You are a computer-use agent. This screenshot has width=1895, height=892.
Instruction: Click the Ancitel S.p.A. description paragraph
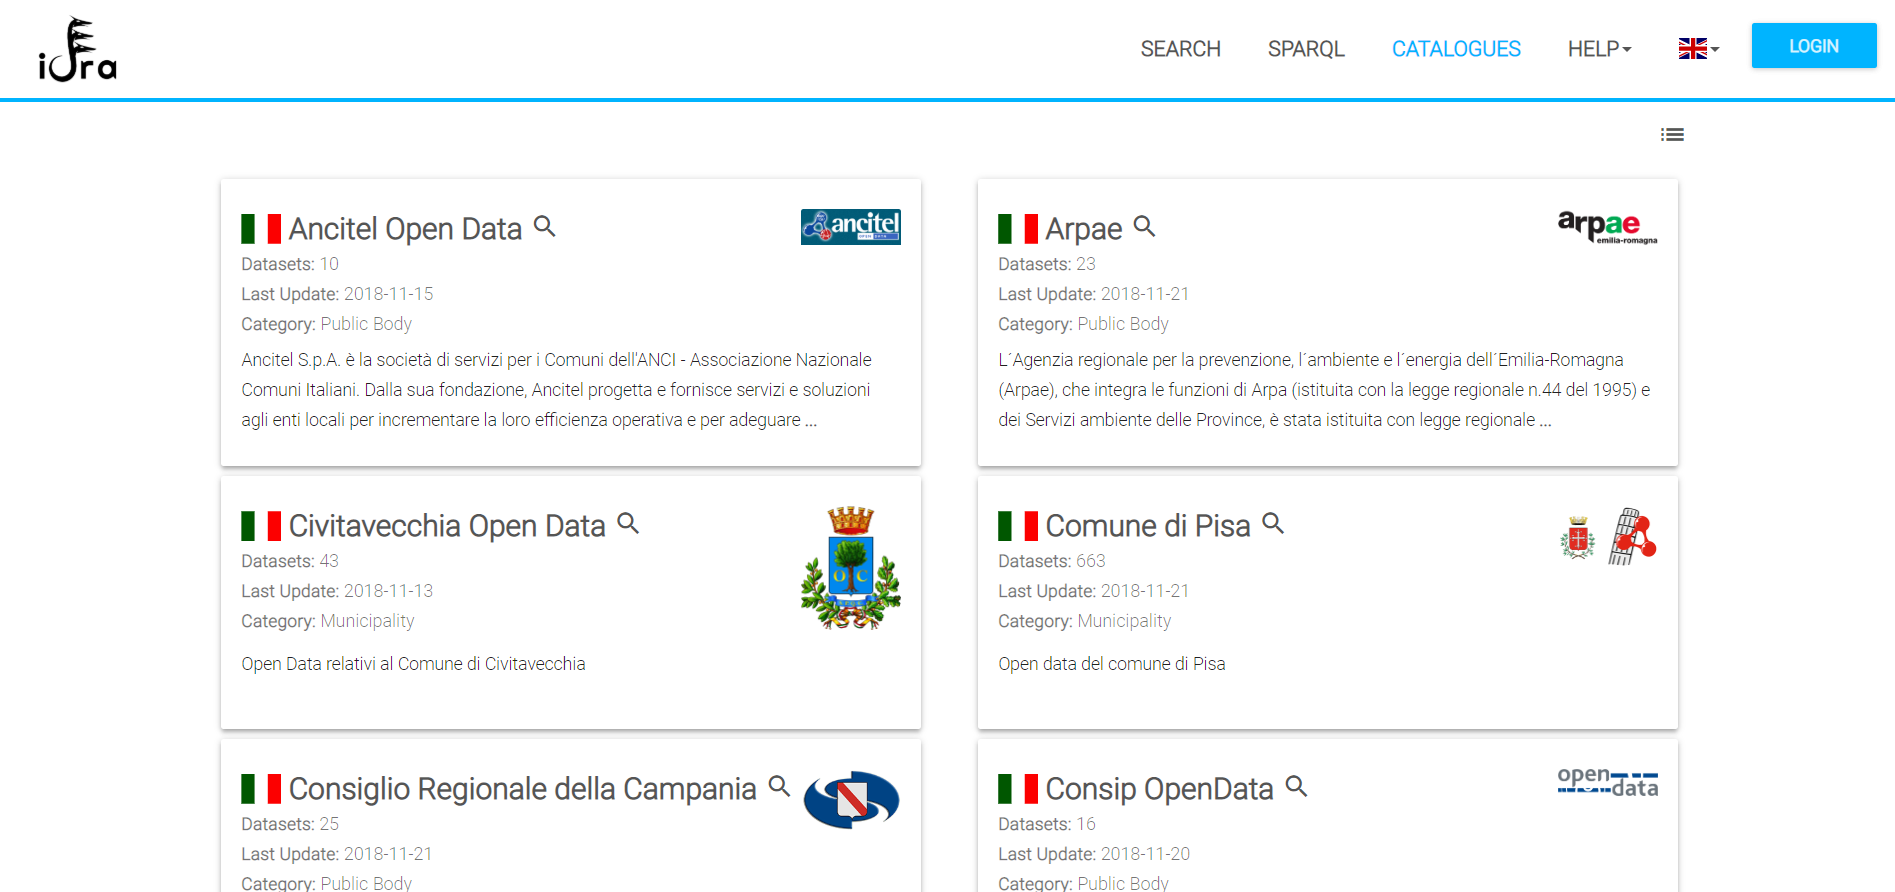click(556, 390)
